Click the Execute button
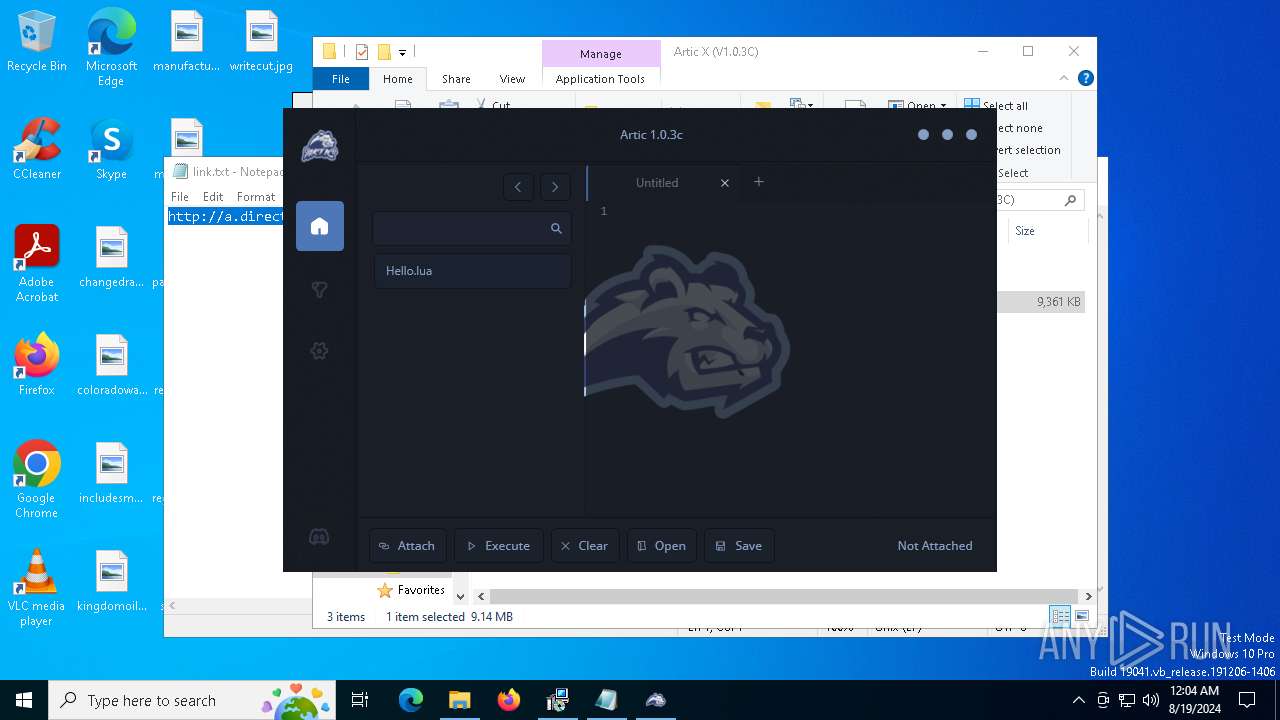Screen dimensions: 1280x720 coord(498,546)
